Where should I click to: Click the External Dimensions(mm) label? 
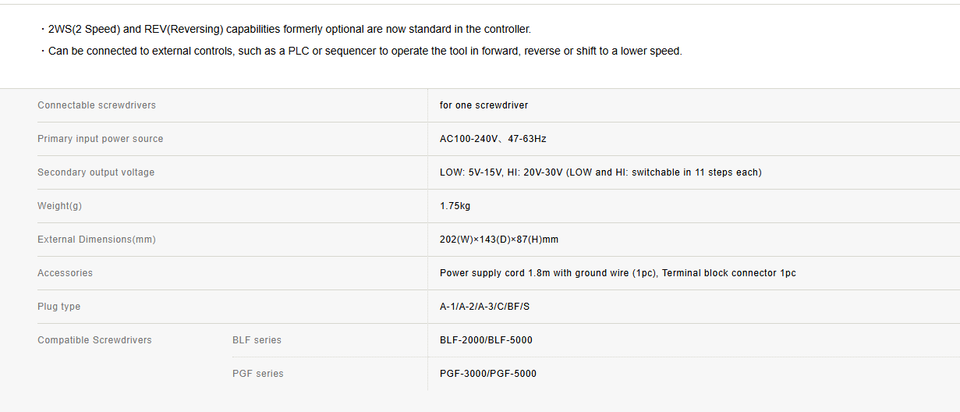[97, 240]
